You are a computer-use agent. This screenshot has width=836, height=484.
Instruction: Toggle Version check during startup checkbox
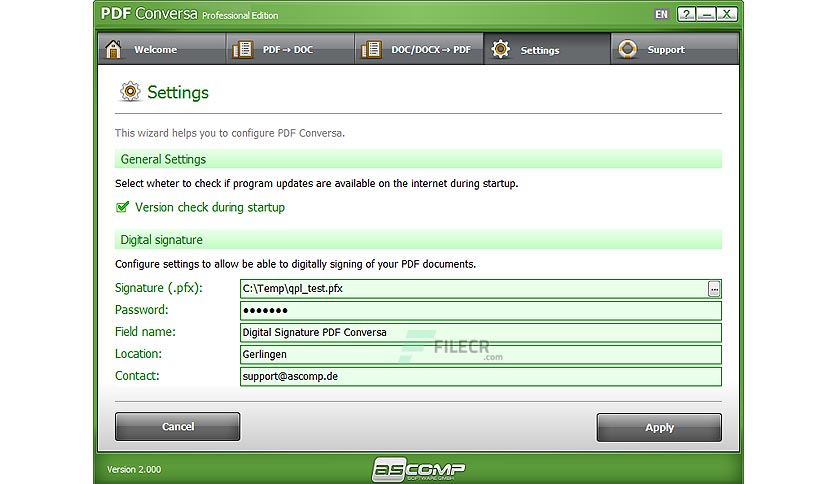123,207
